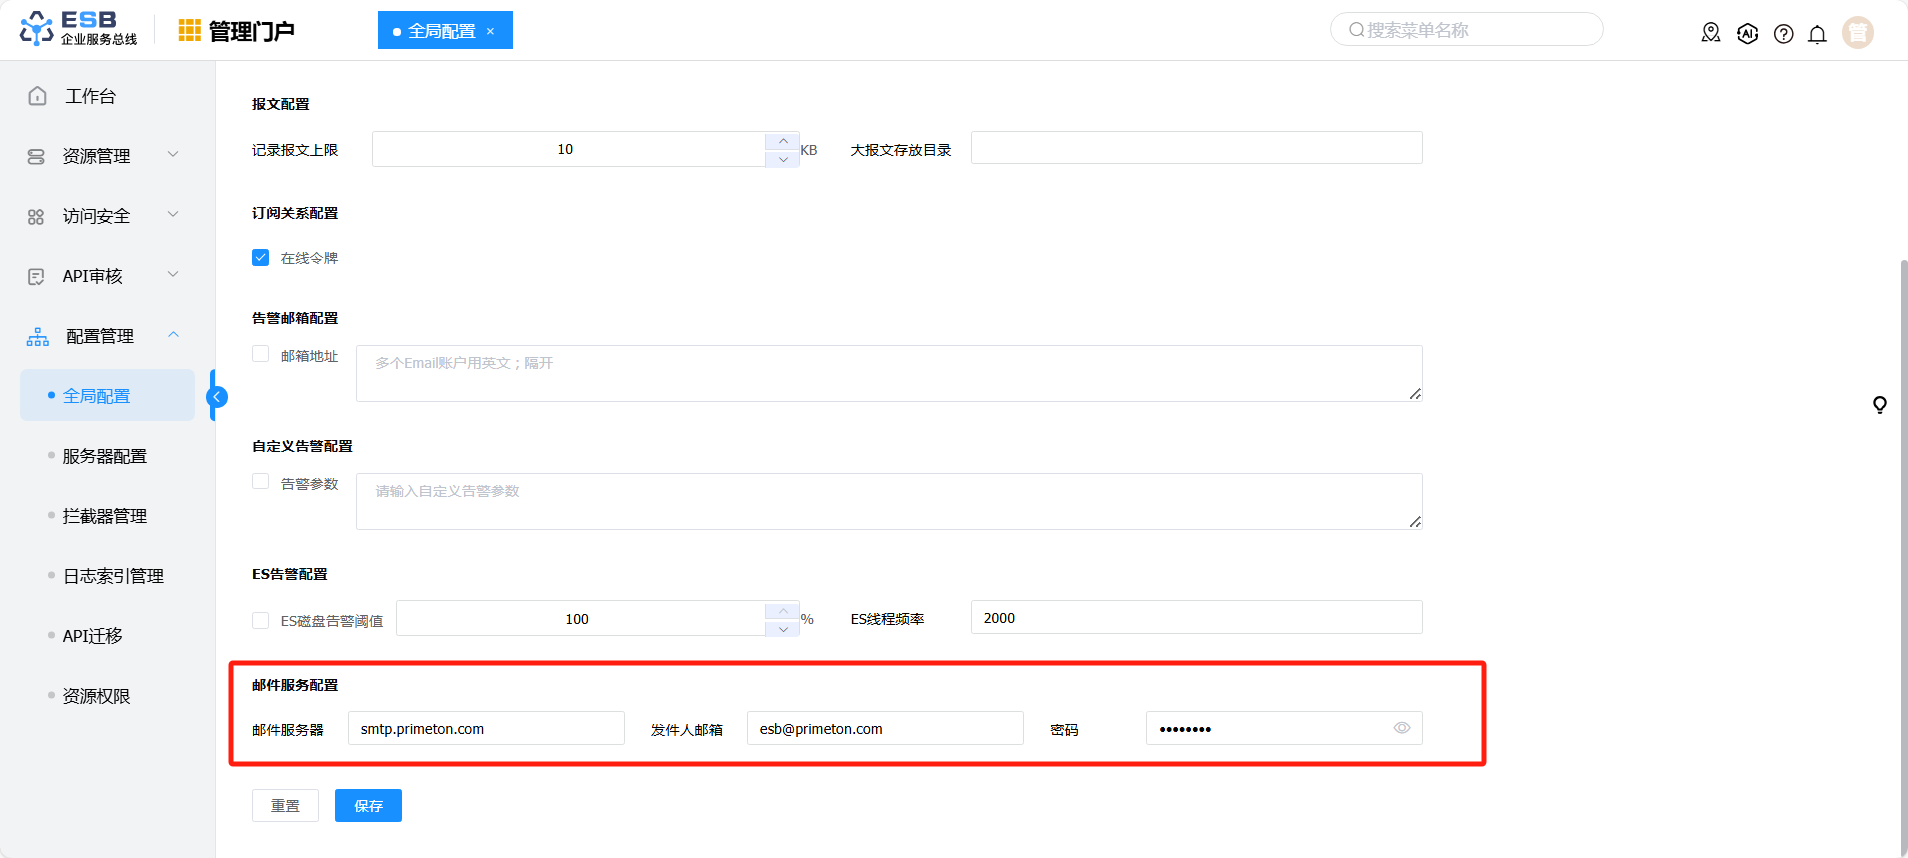This screenshot has width=1908, height=858.
Task: Open the 管理门户 grid icon
Action: click(x=189, y=31)
